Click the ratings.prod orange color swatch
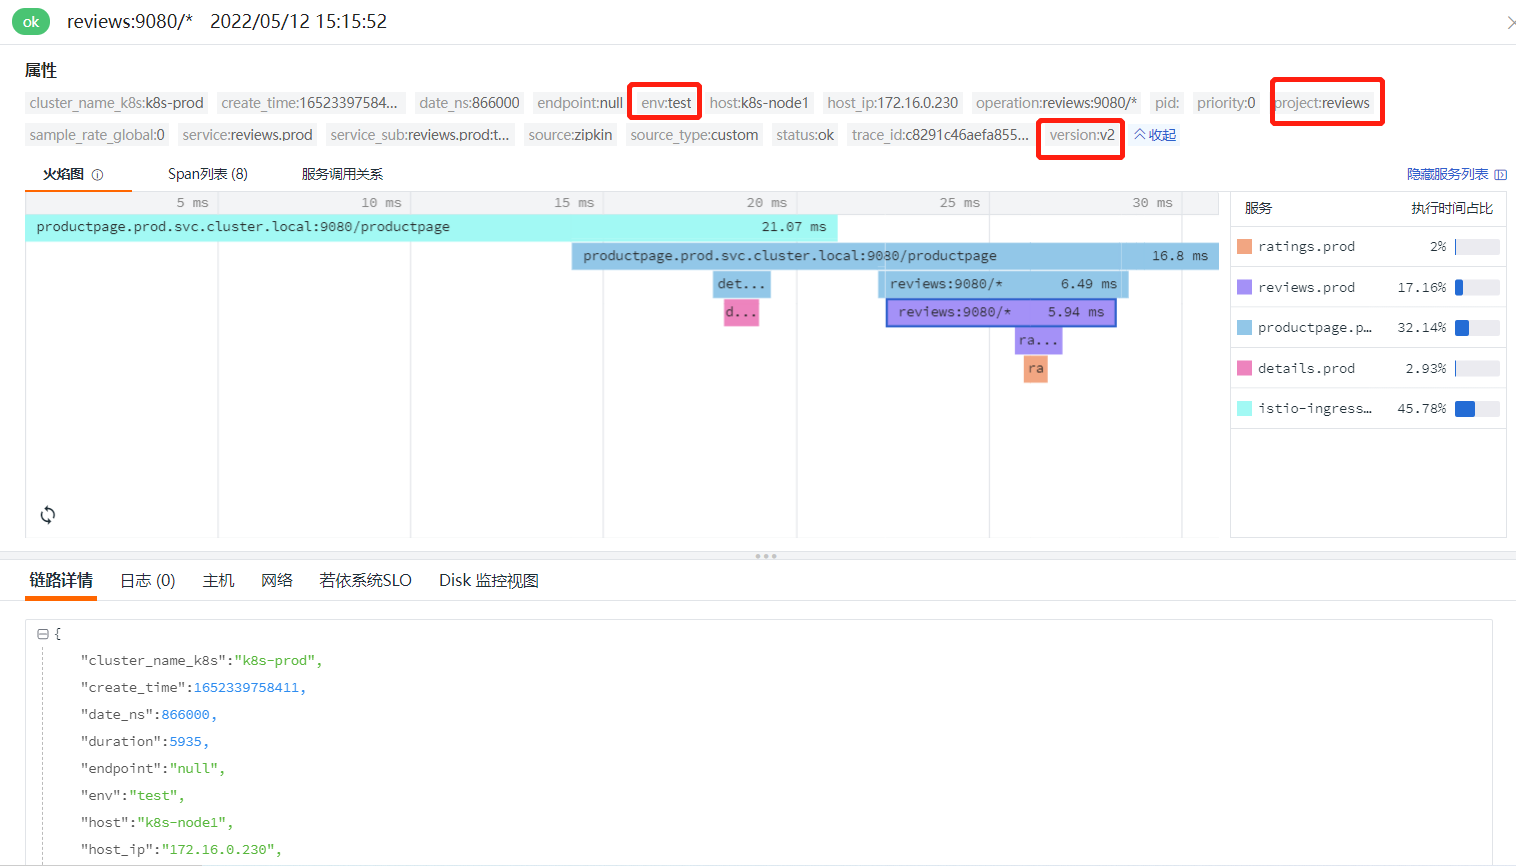This screenshot has width=1516, height=866. 1244,247
